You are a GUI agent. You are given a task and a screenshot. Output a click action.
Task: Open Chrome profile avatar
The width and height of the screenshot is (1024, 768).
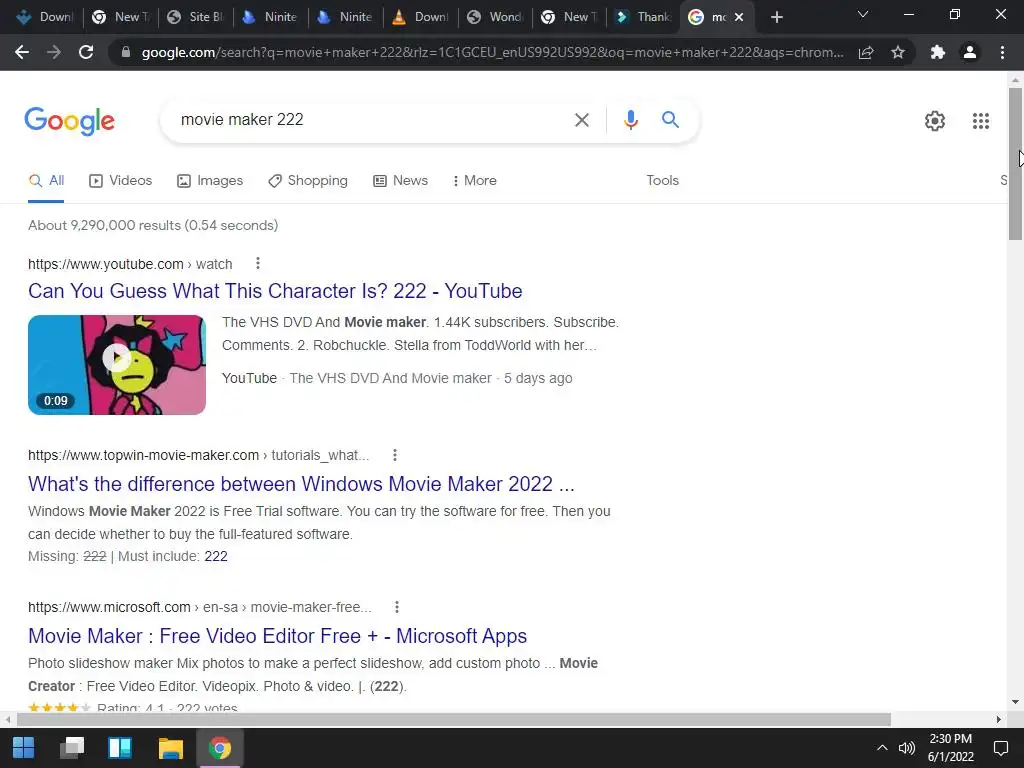tap(970, 52)
